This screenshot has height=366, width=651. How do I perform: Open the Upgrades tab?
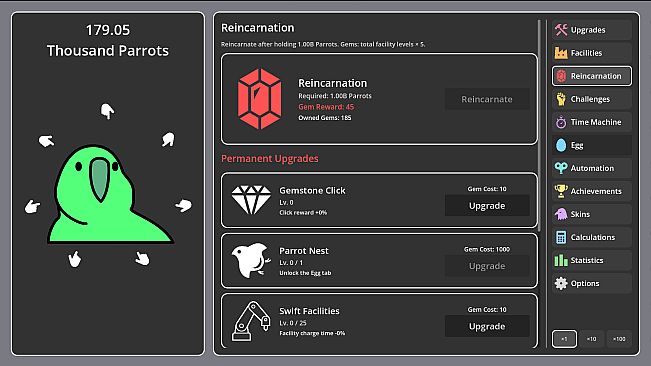click(x=592, y=30)
